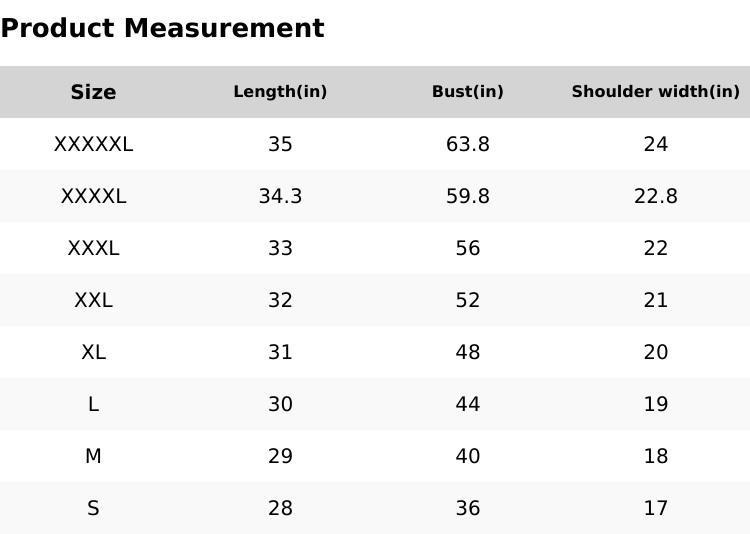Viewport: 750px width, 534px height.
Task: Click the 22.8 shoulder width value
Action: pos(655,196)
